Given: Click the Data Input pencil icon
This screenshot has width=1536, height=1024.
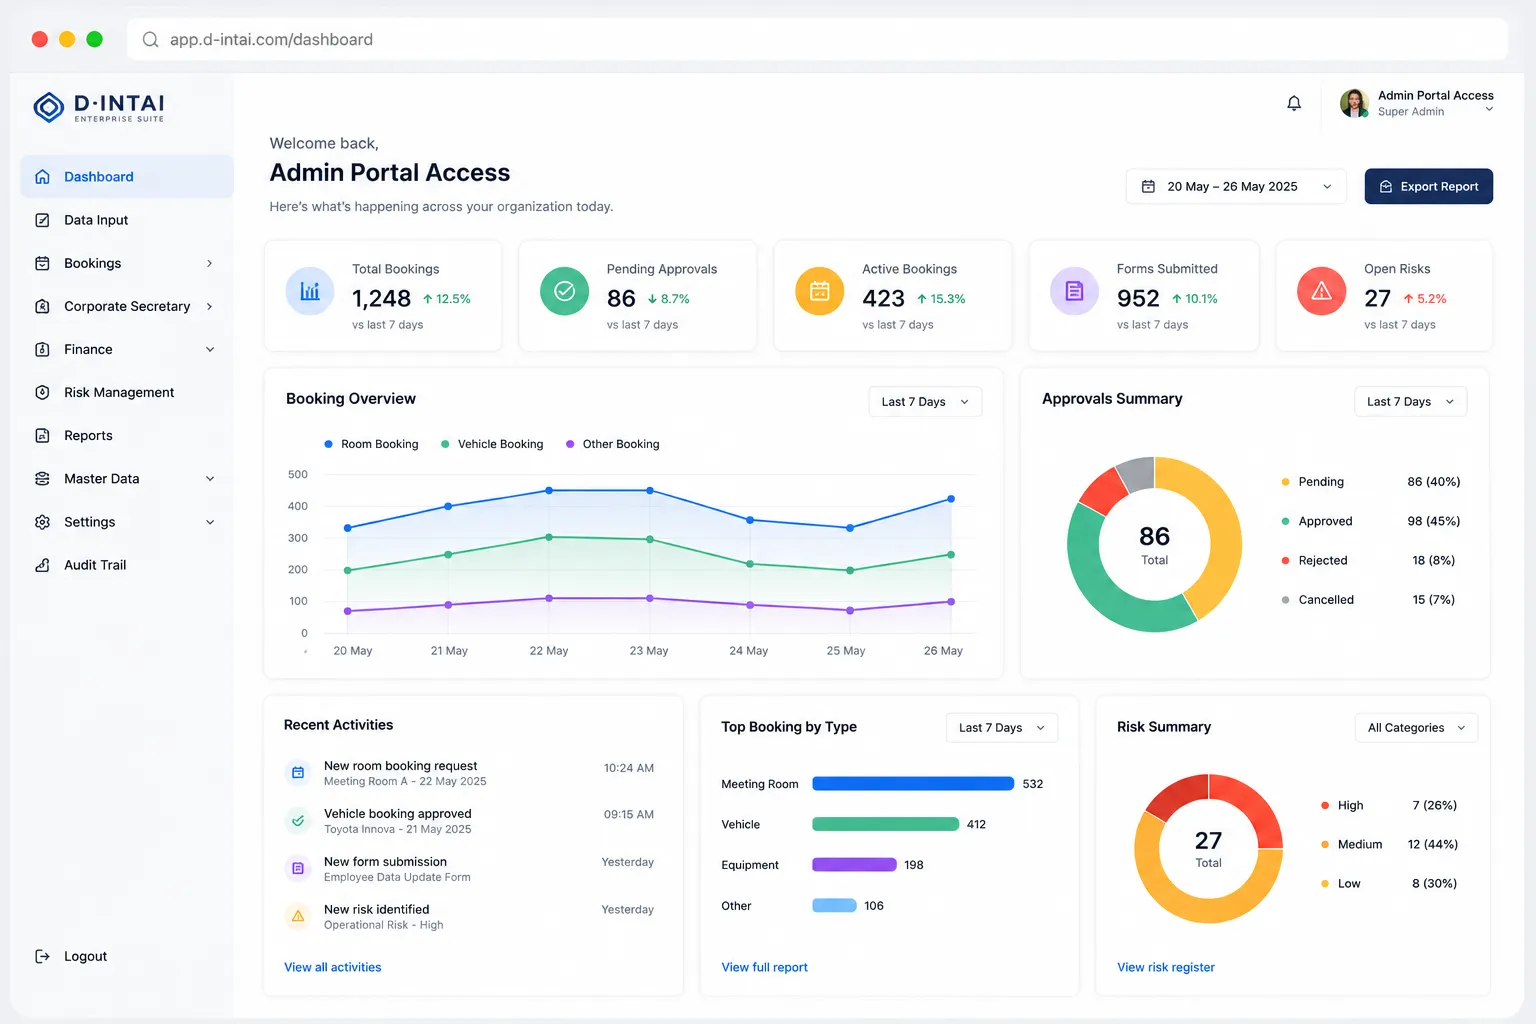Looking at the screenshot, I should point(42,220).
